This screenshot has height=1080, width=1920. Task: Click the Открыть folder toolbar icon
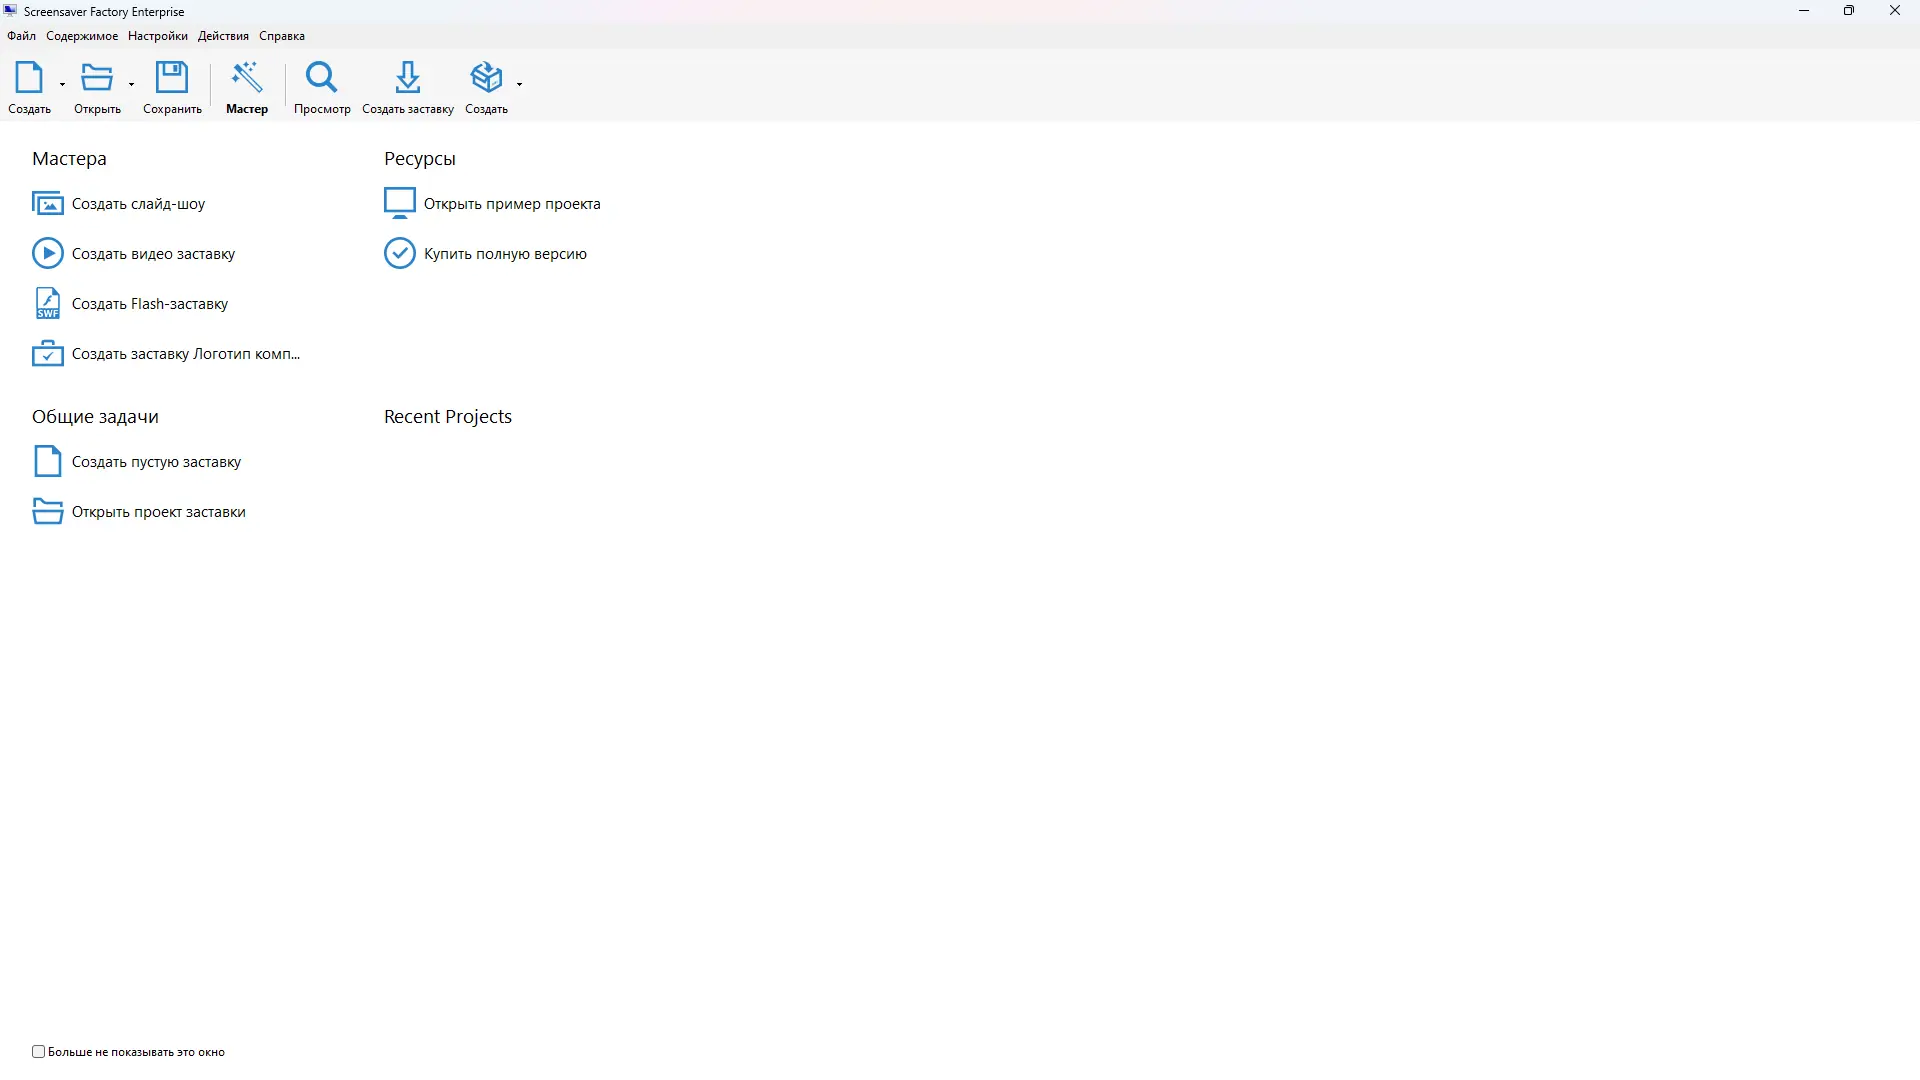pos(97,78)
